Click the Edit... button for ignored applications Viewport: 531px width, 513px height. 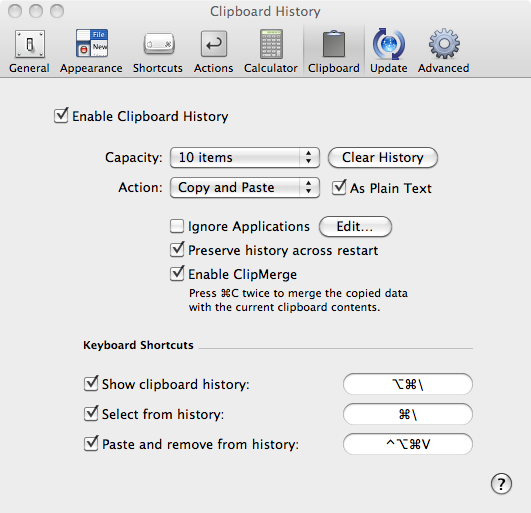pyautogui.click(x=355, y=227)
